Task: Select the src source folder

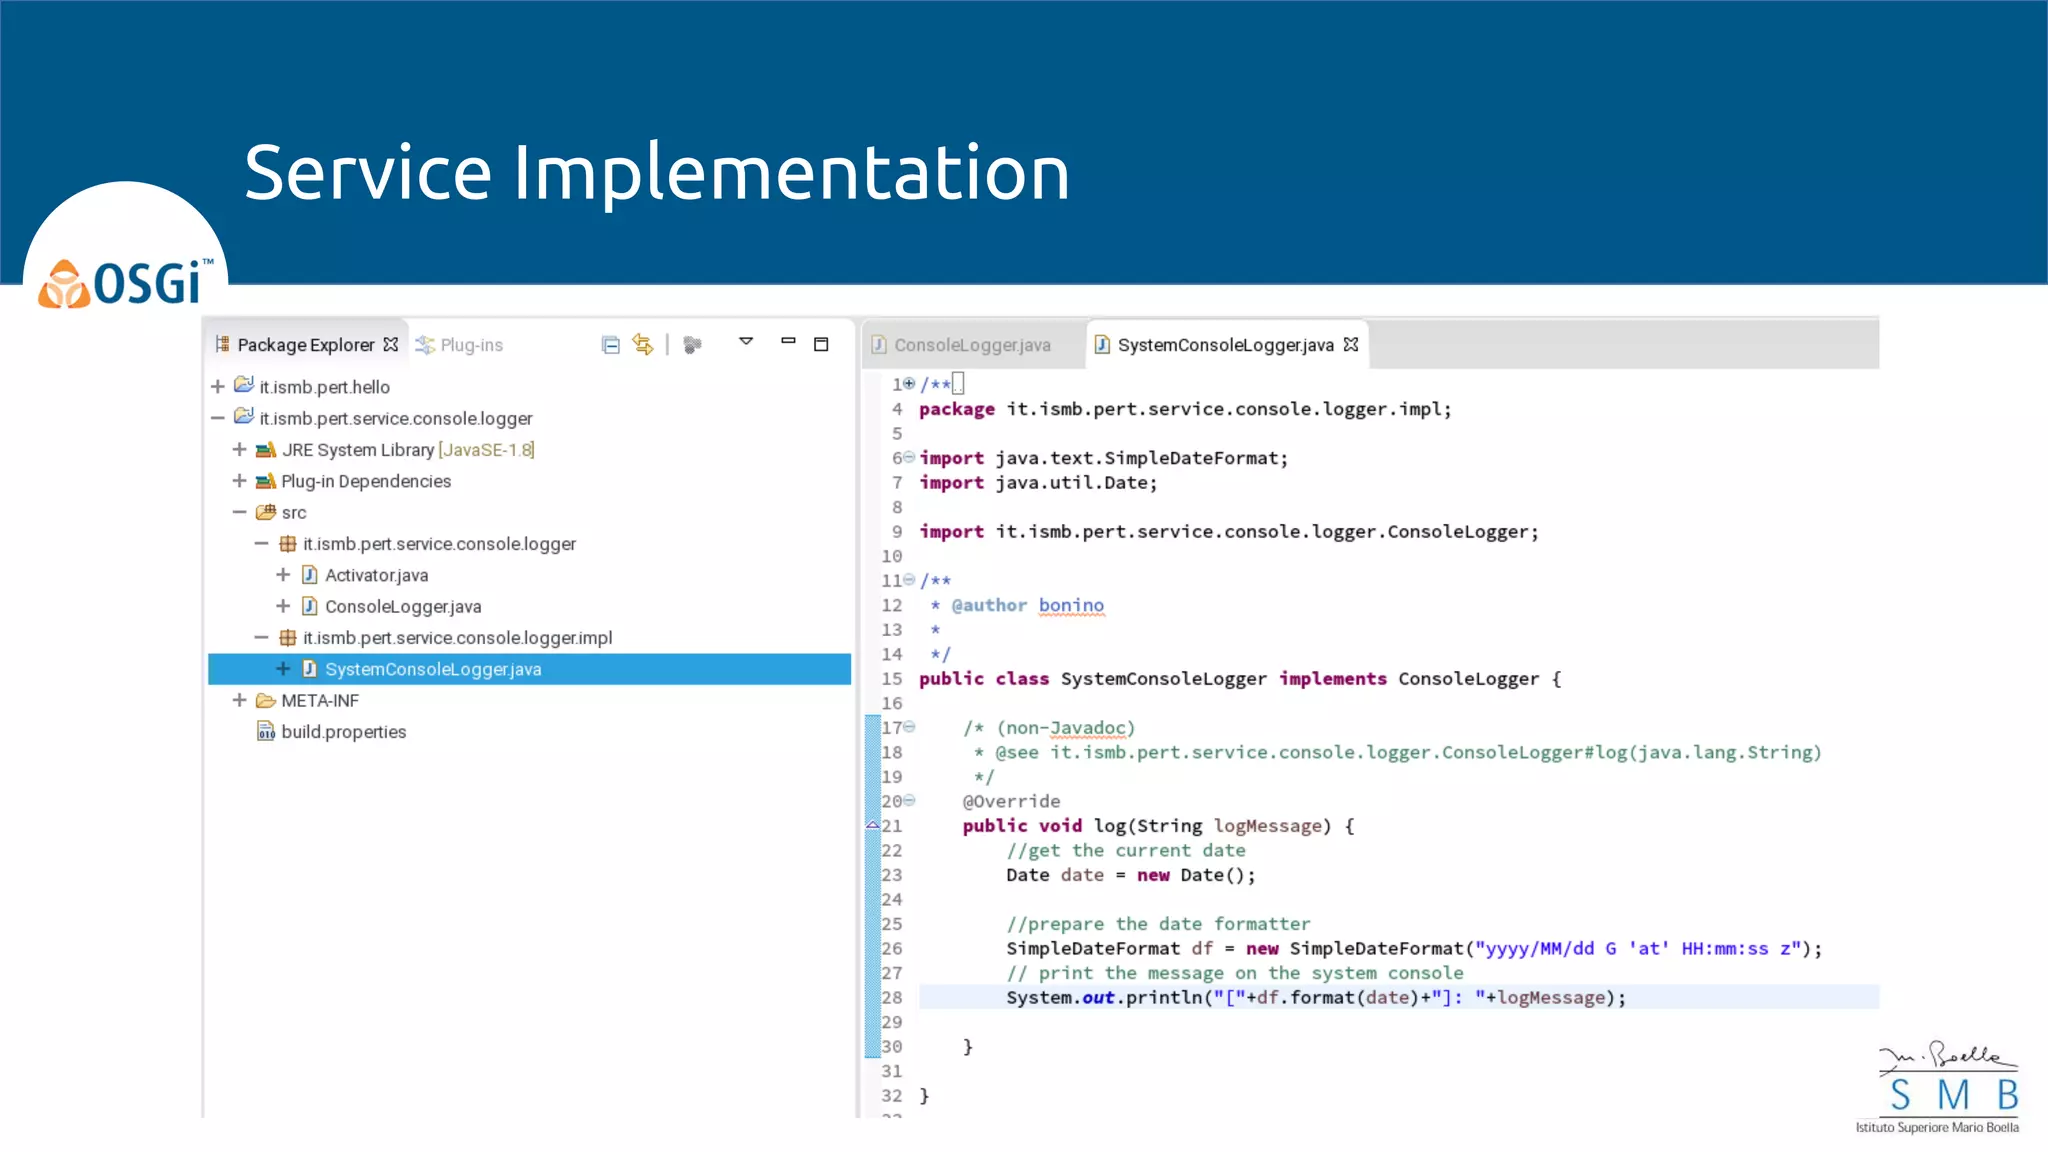Action: (294, 513)
